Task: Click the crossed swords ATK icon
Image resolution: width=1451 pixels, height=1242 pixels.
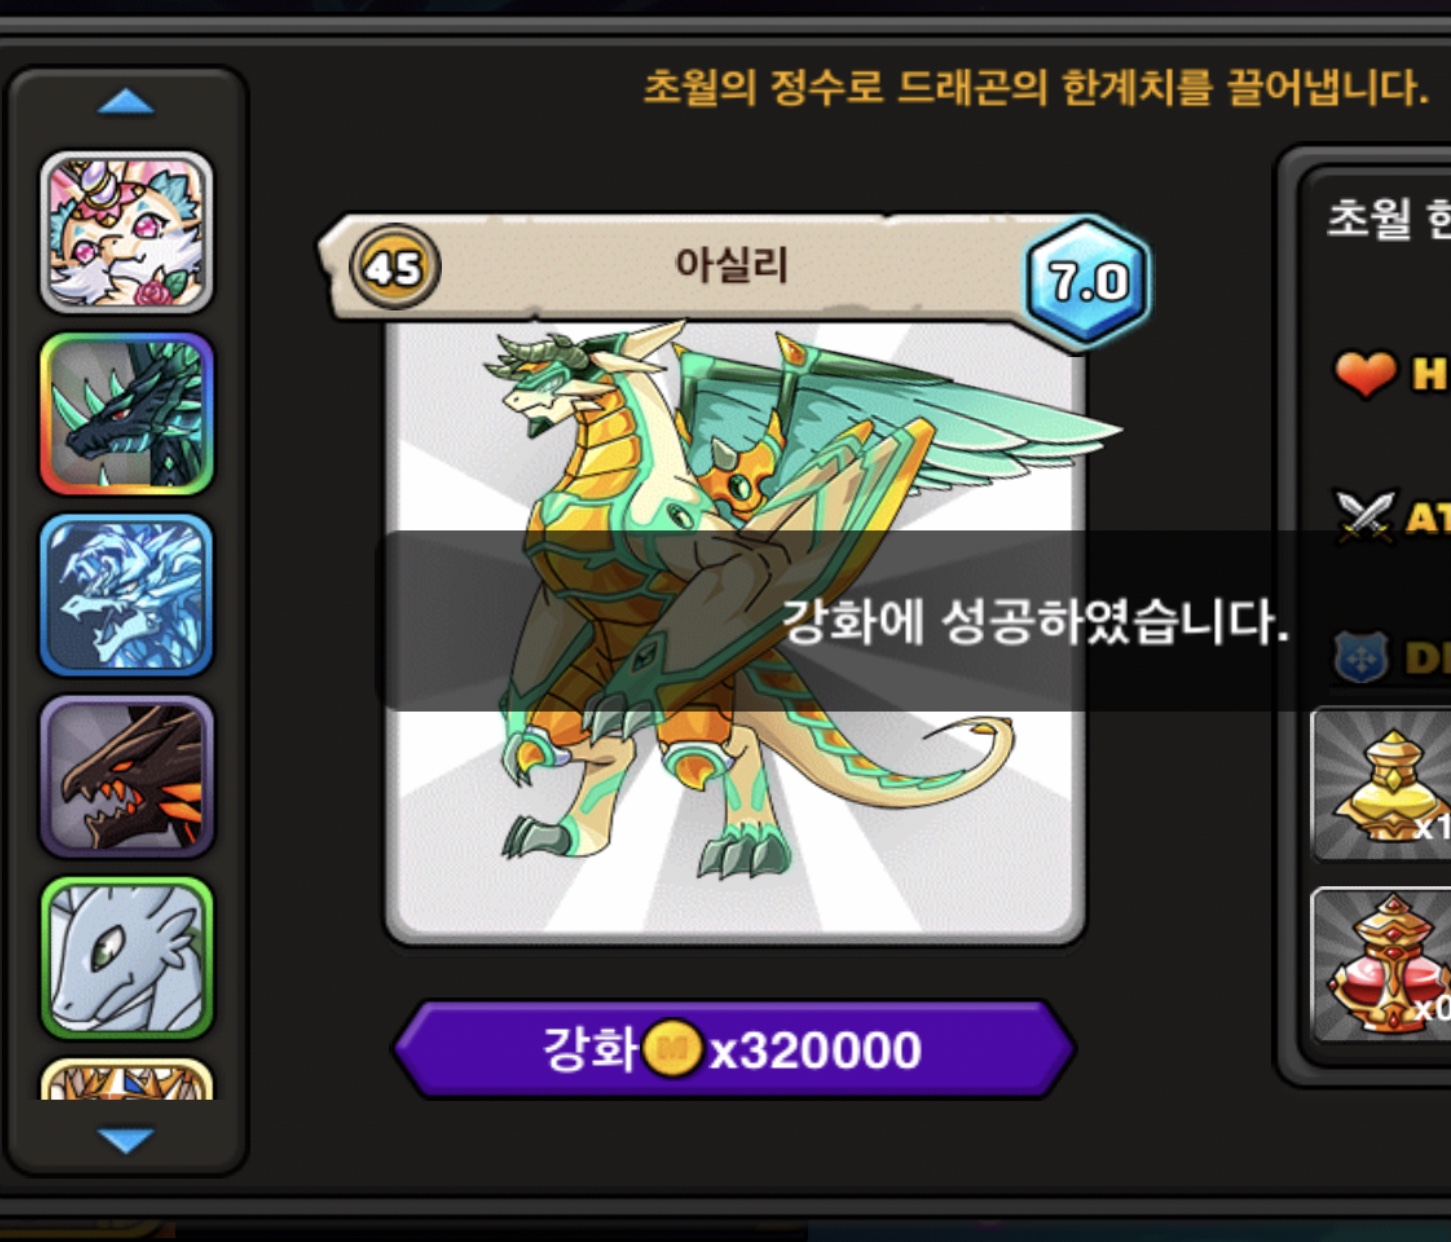Action: tap(1365, 516)
